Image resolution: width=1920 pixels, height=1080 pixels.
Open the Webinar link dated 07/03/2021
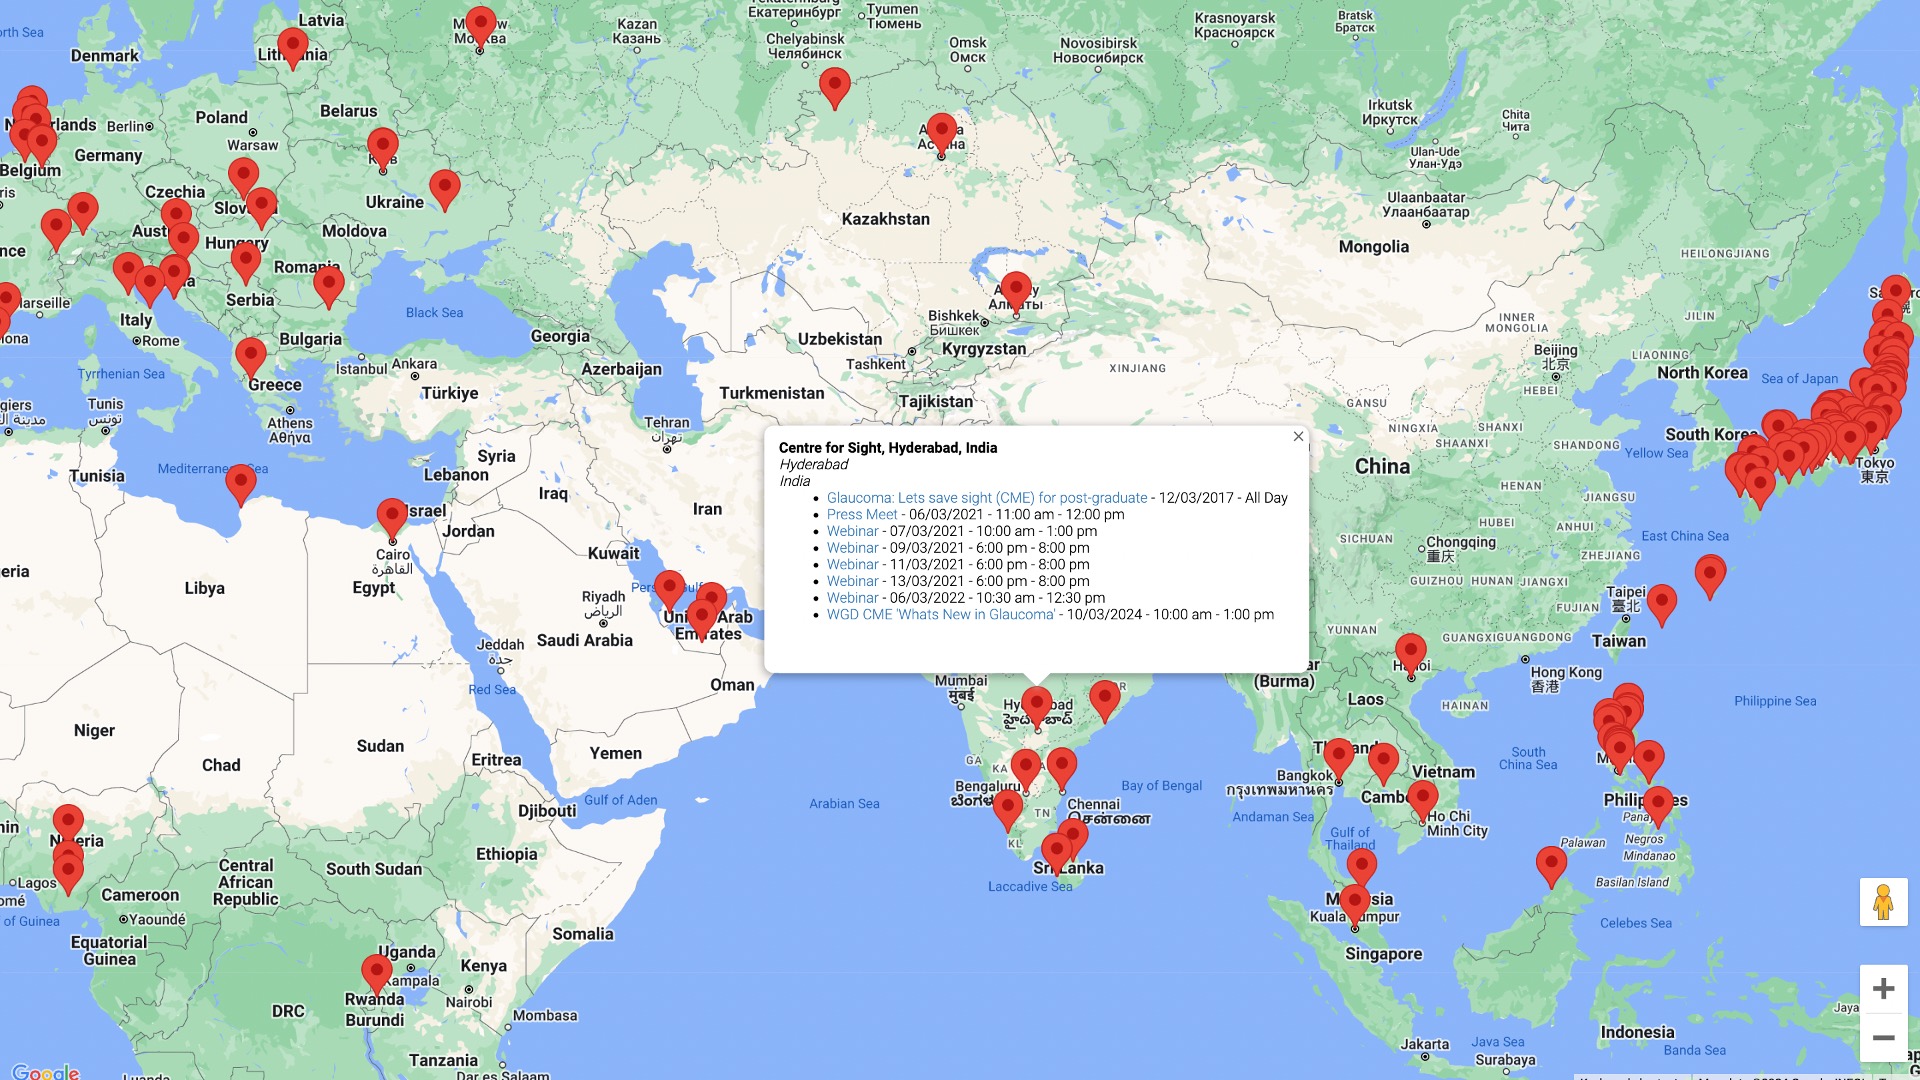pyautogui.click(x=852, y=531)
